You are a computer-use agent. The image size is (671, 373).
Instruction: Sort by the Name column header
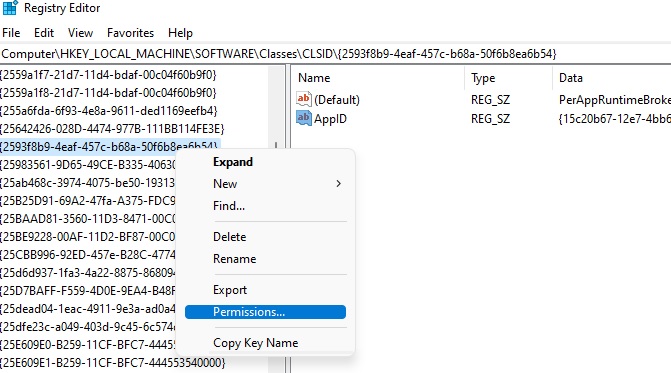(x=314, y=78)
